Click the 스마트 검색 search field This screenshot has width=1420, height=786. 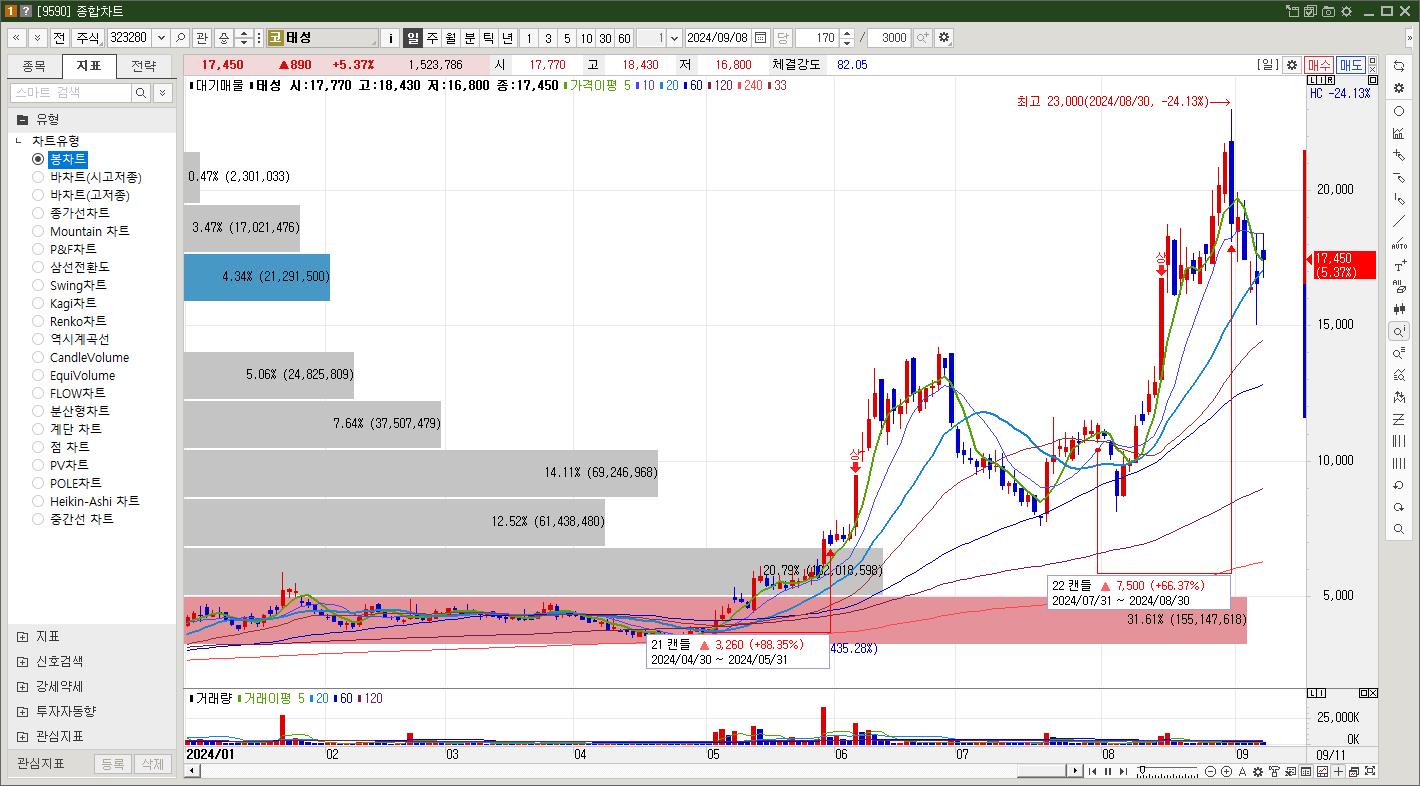point(70,93)
